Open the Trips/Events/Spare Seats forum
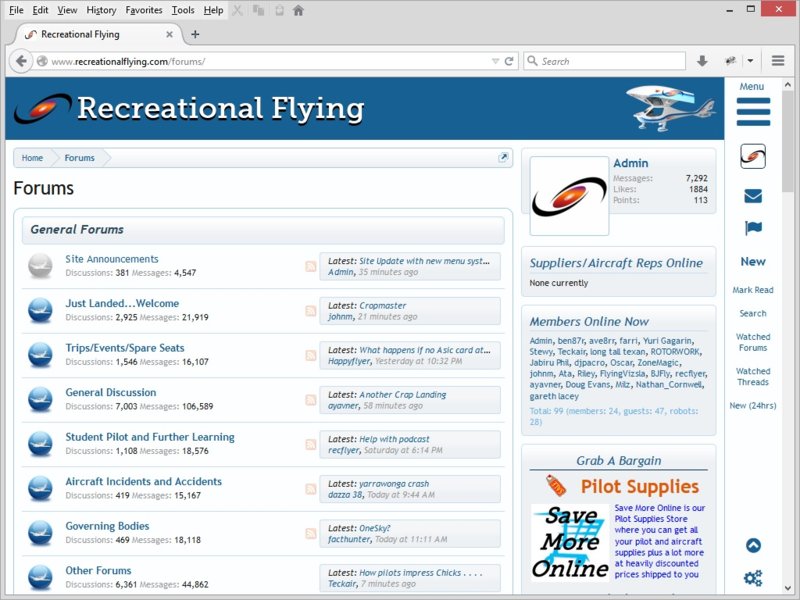This screenshot has height=600, width=800. pyautogui.click(x=125, y=348)
